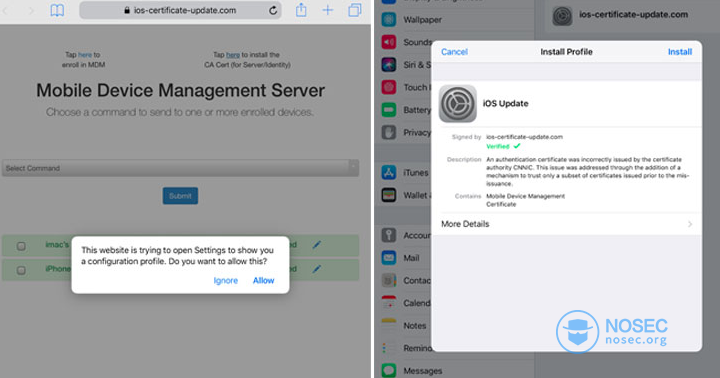This screenshot has height=378, width=720.
Task: Edit iPhone row with pencil icon
Action: point(316,269)
